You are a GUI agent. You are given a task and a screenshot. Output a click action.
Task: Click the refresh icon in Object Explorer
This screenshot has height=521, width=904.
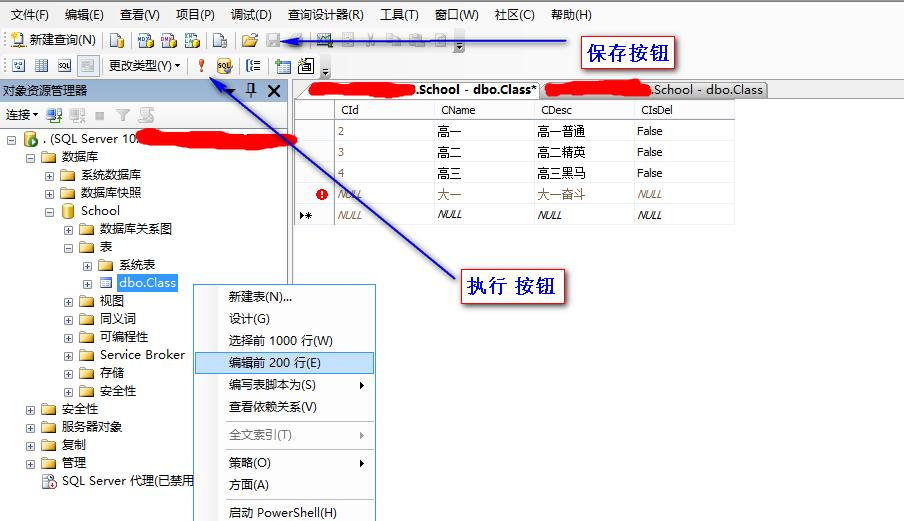point(146,115)
